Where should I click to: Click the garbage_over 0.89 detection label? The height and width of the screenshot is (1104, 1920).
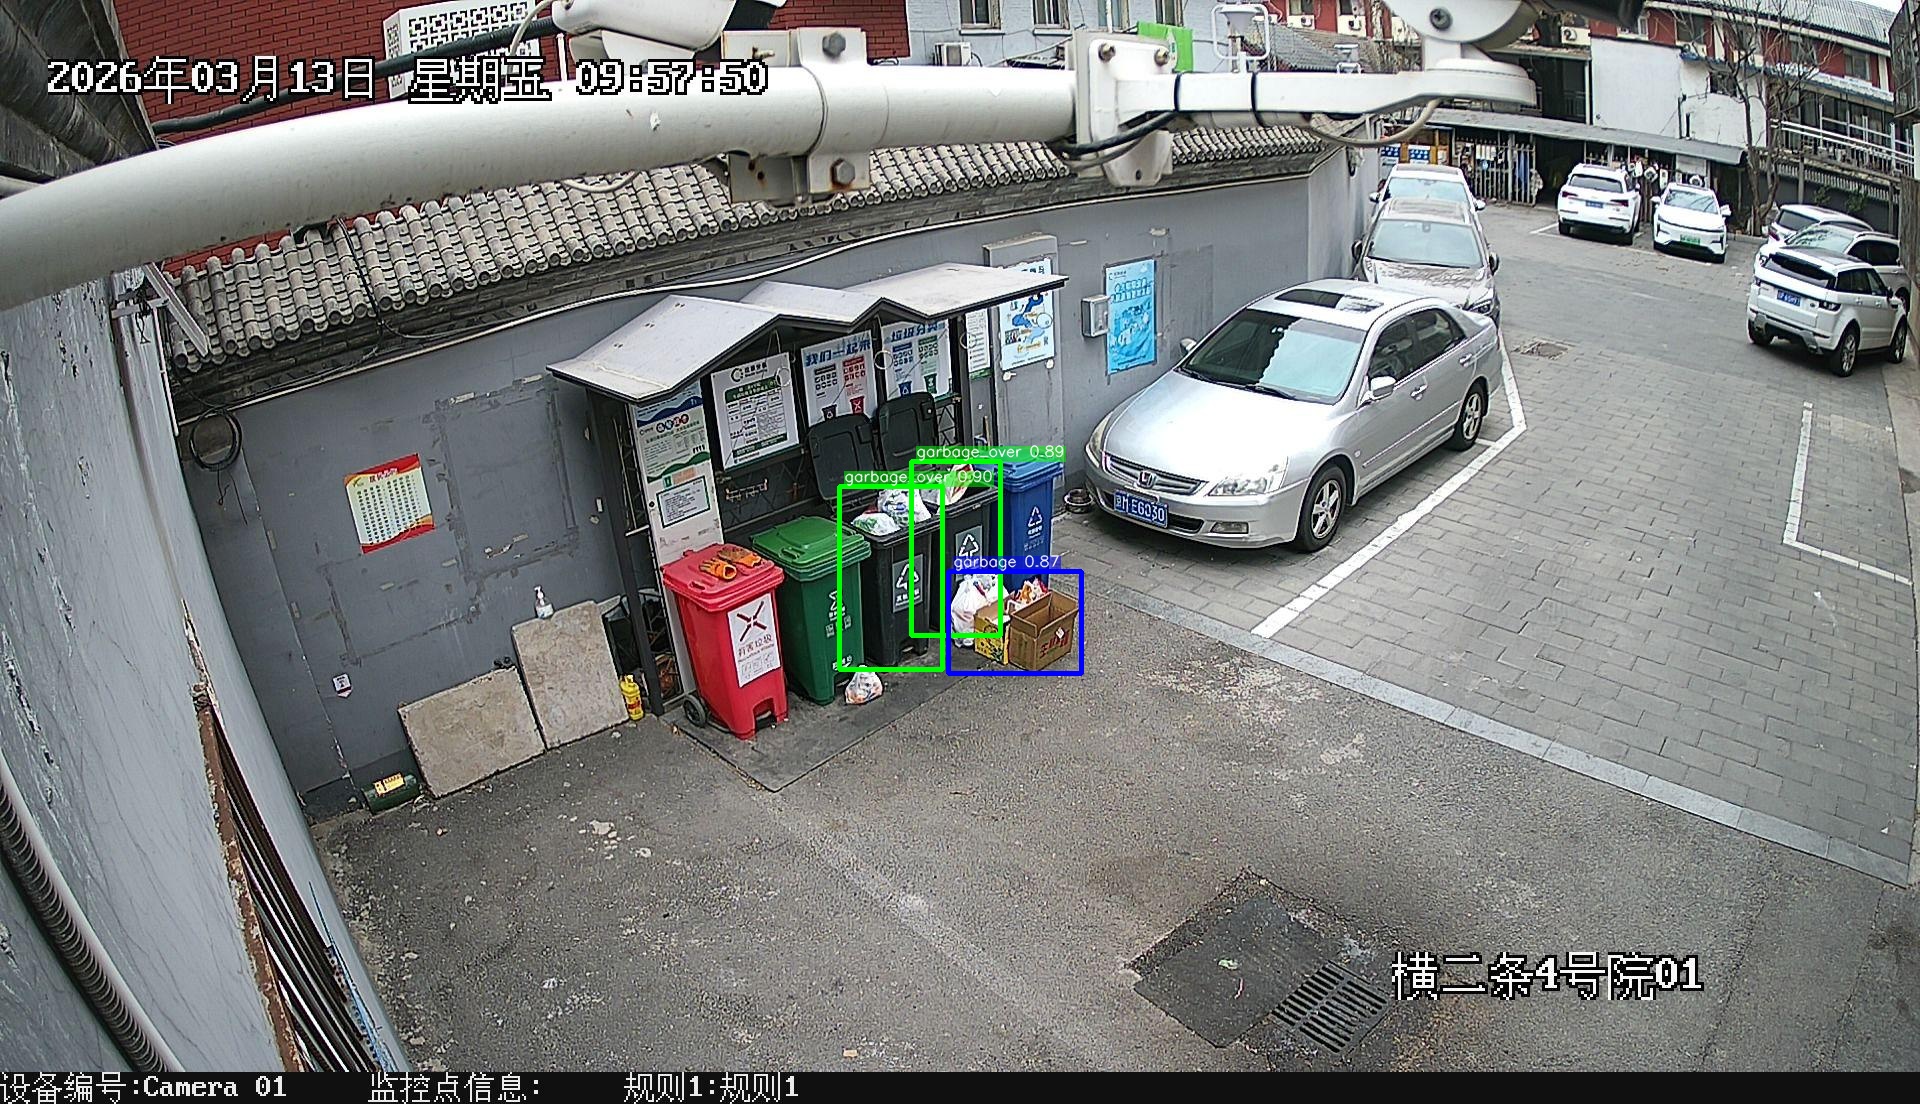click(x=989, y=453)
